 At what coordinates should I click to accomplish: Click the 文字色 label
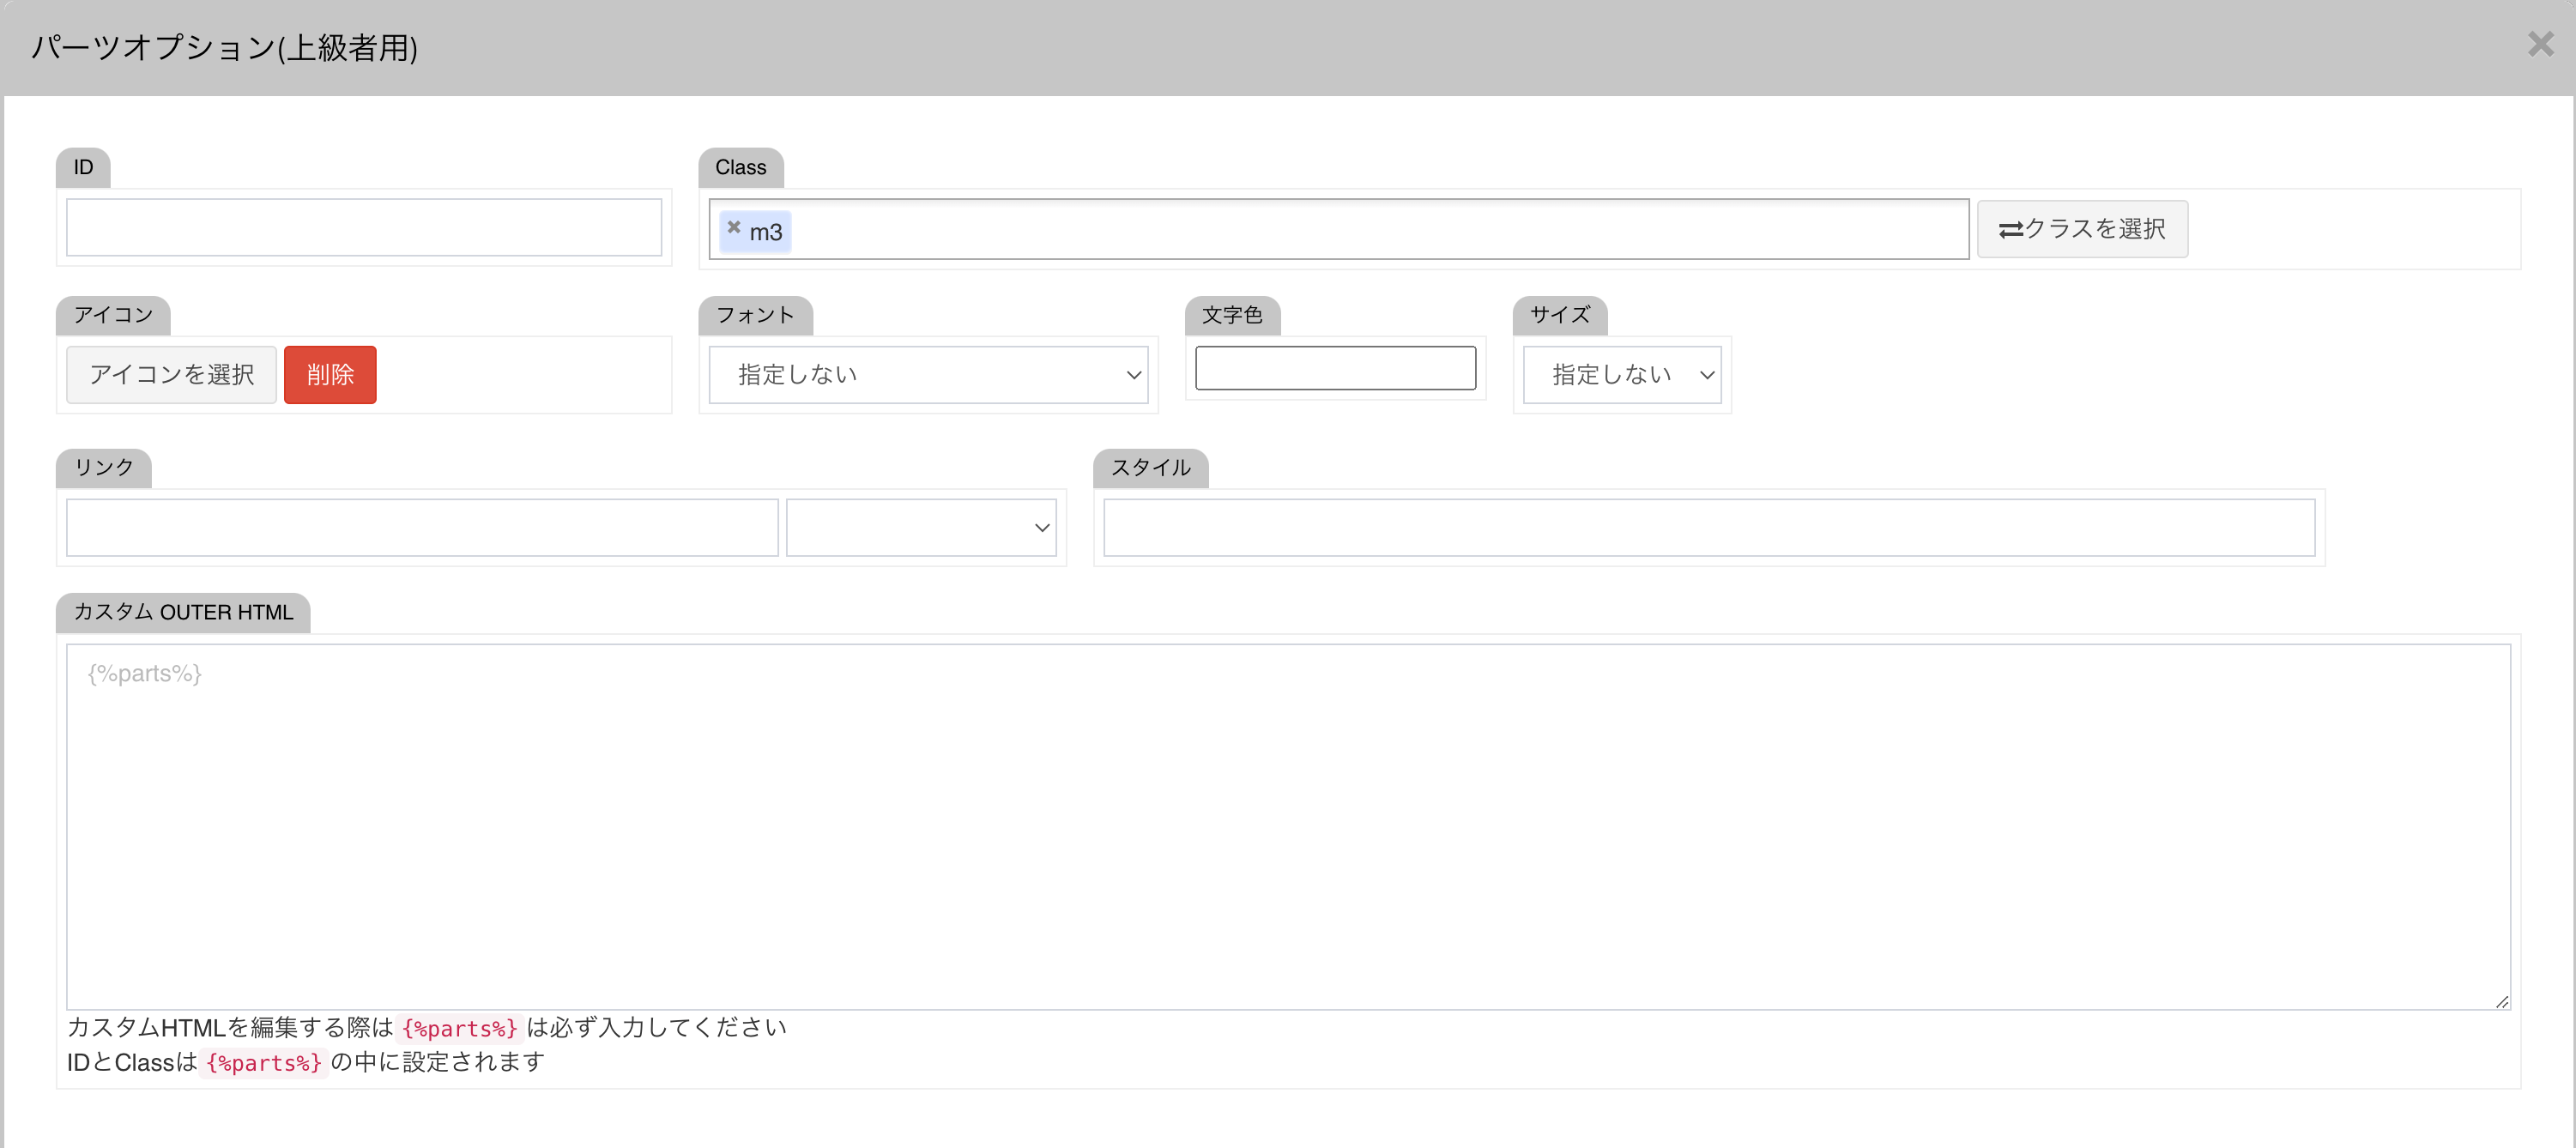(x=1232, y=315)
